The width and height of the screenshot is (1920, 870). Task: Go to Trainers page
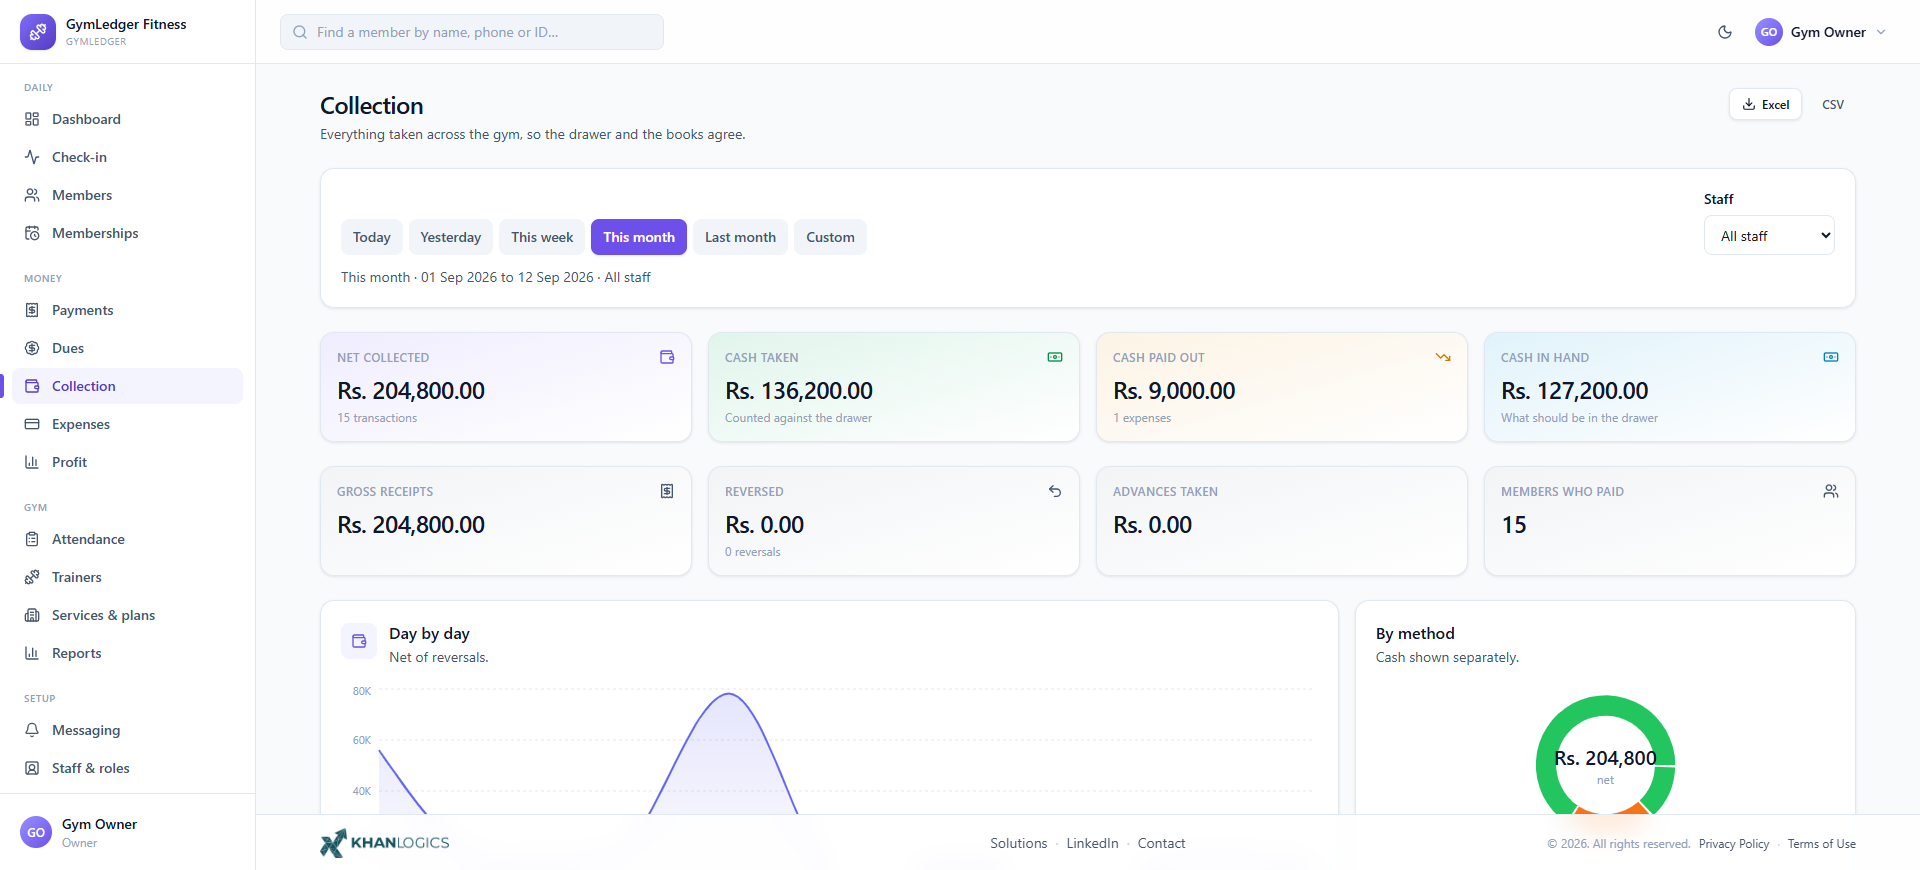pyautogui.click(x=128, y=577)
